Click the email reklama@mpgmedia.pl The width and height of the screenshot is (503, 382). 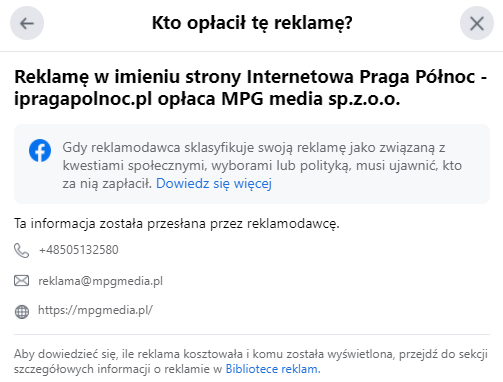pyautogui.click(x=101, y=281)
